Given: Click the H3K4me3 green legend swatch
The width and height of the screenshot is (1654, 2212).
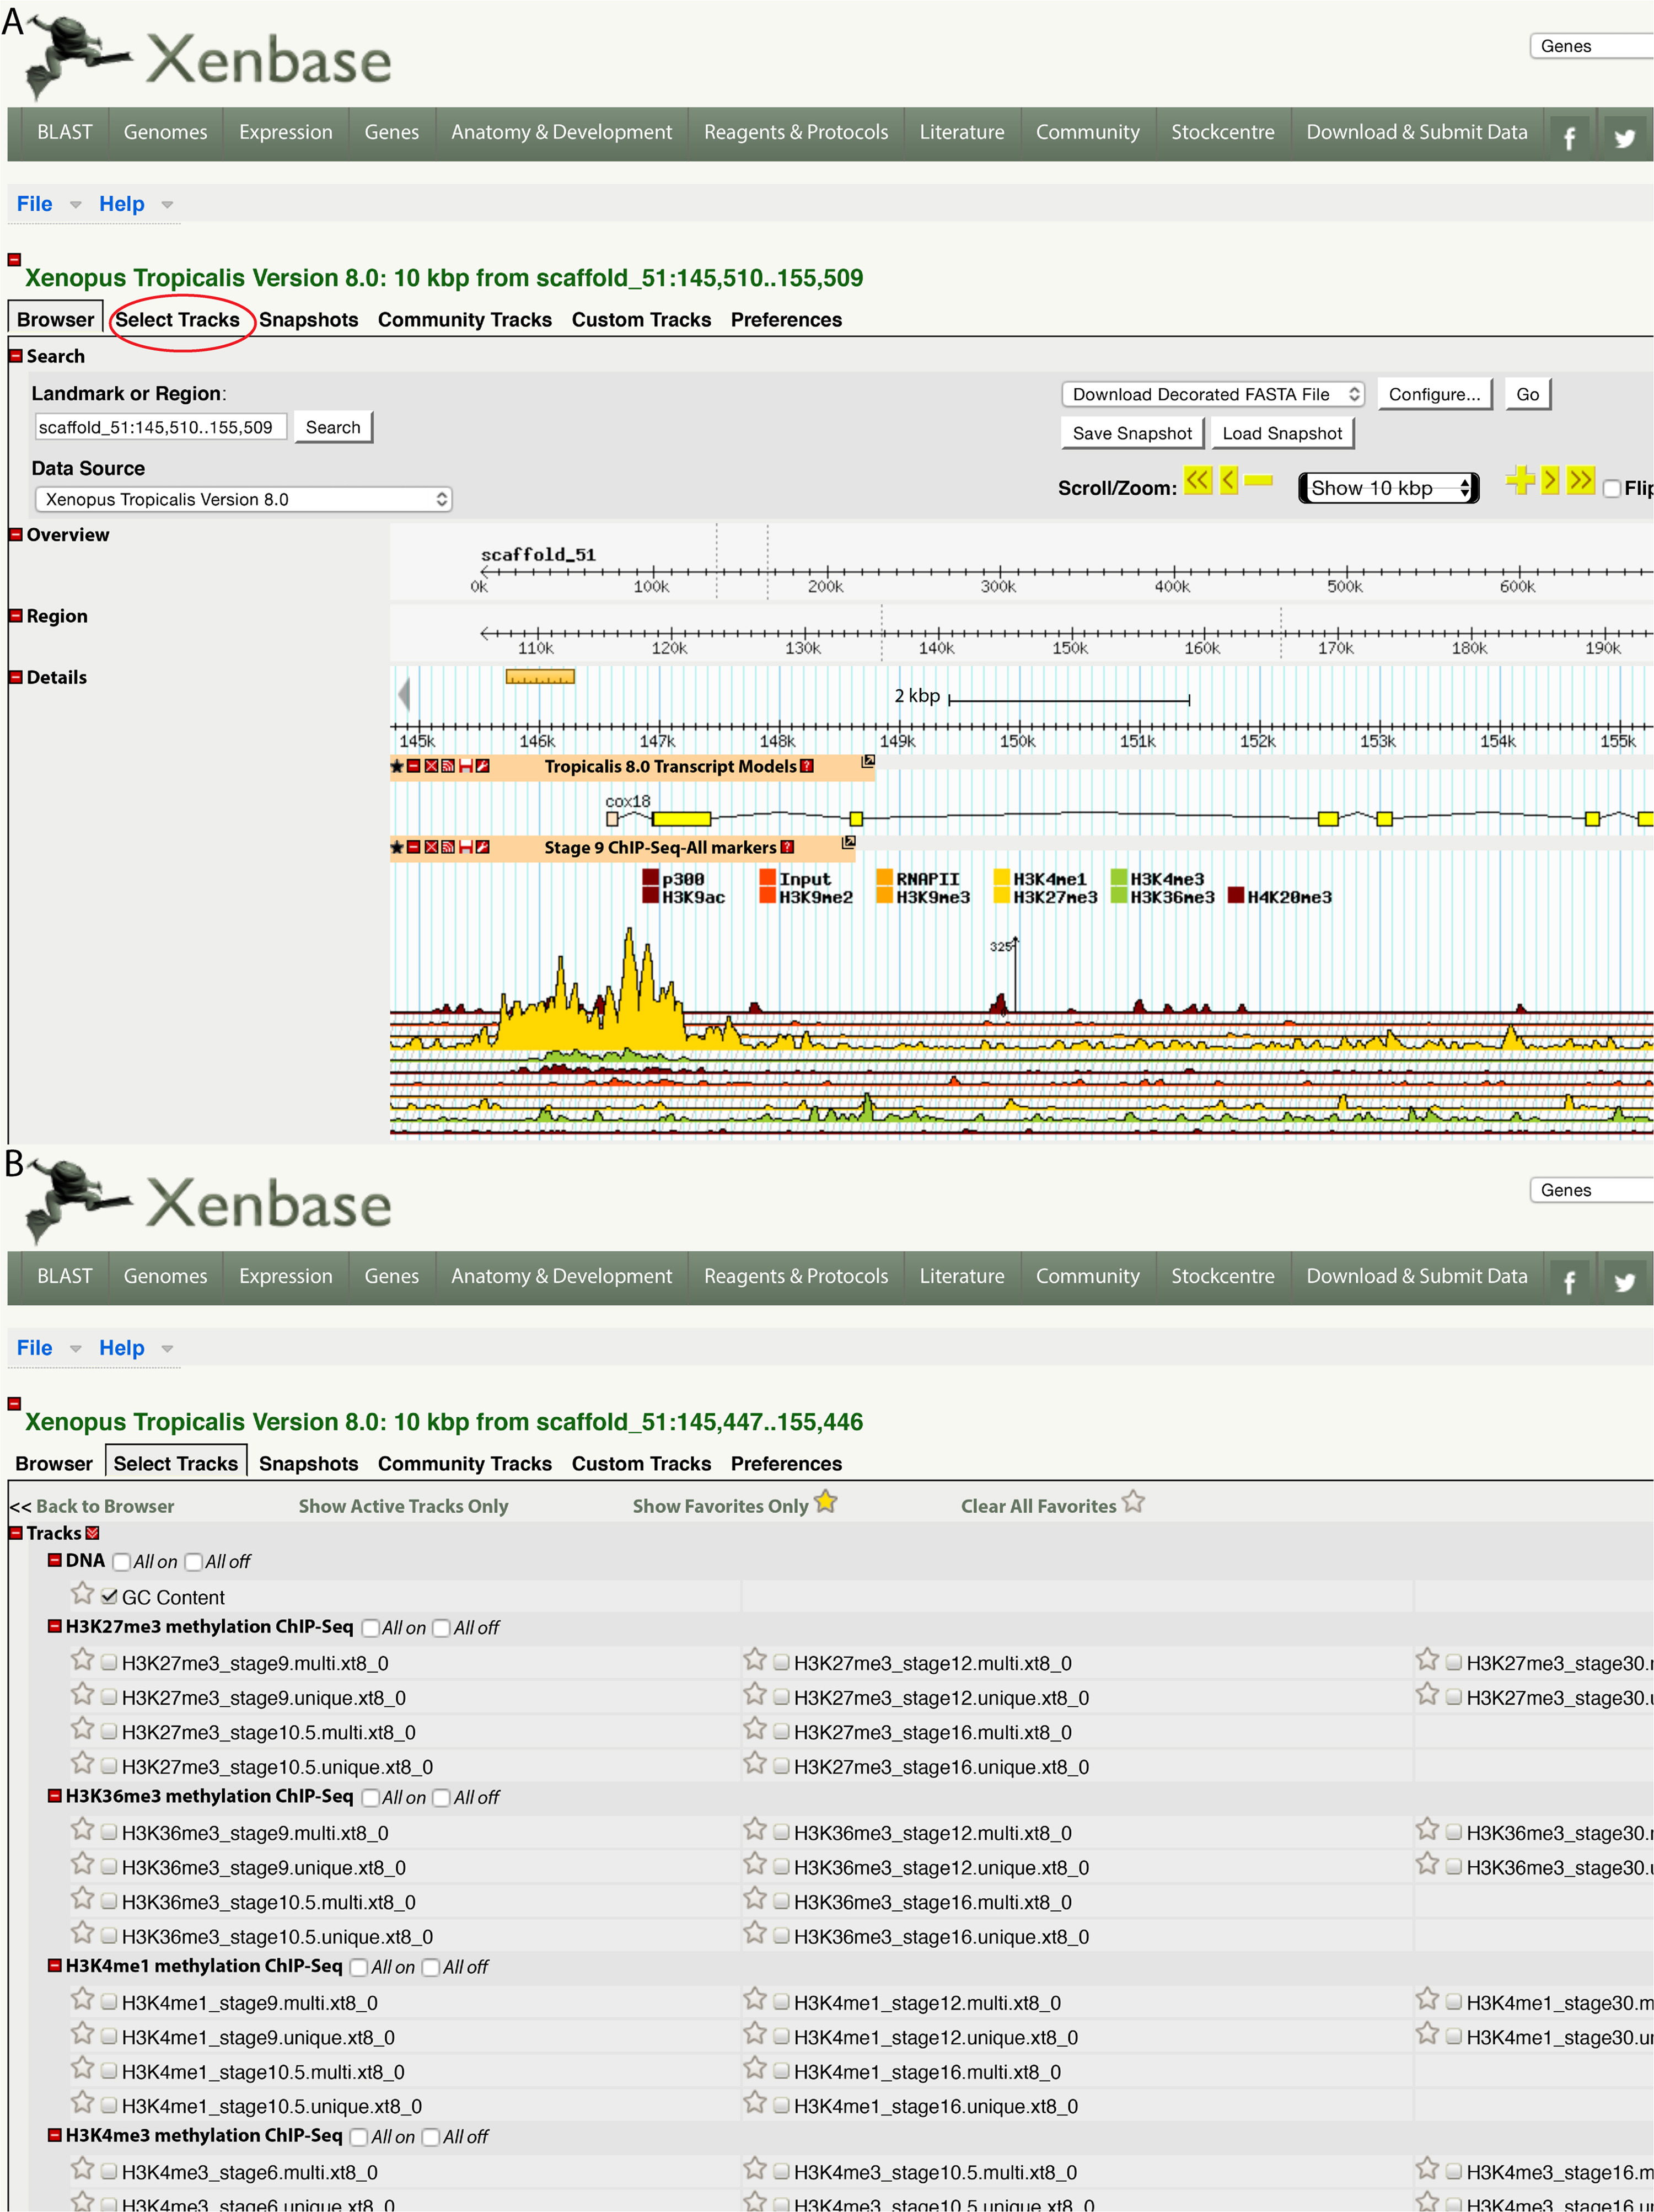Looking at the screenshot, I should point(1119,878).
